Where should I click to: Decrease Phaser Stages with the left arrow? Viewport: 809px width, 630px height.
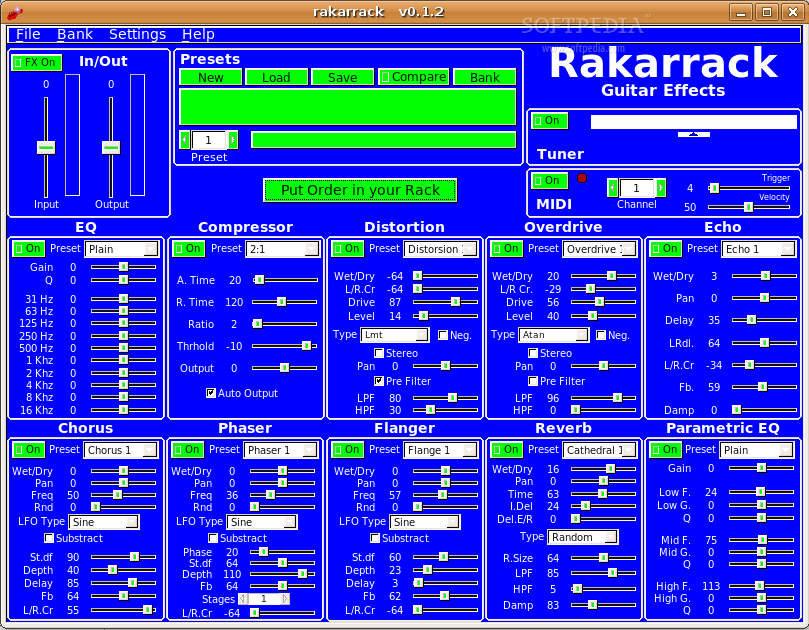pos(243,598)
